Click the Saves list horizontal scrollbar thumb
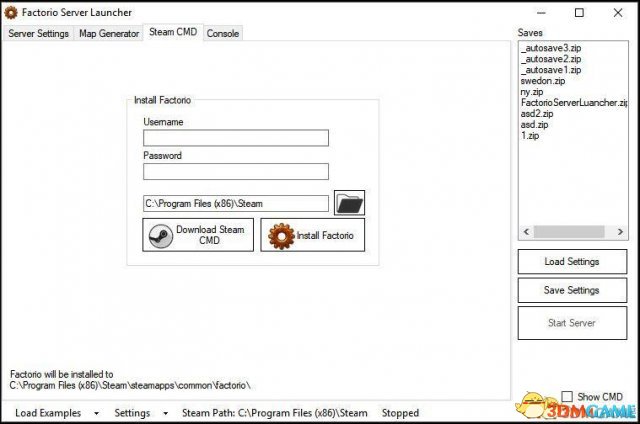This screenshot has height=424, width=640. [x=569, y=232]
